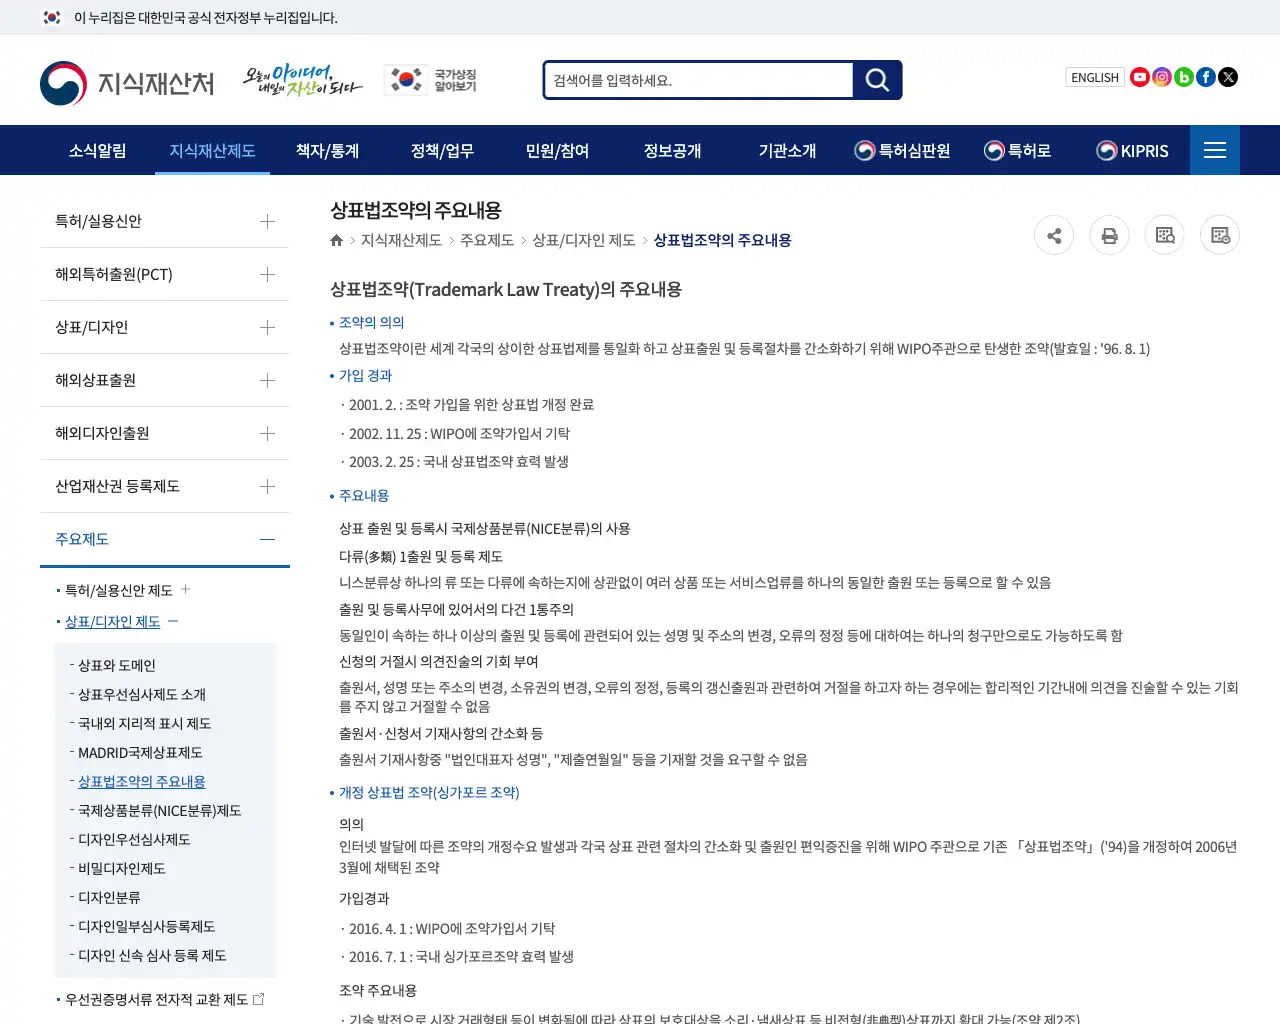Image resolution: width=1280 pixels, height=1024 pixels.
Task: Click the 특허심판원 emblem icon
Action: [862, 150]
